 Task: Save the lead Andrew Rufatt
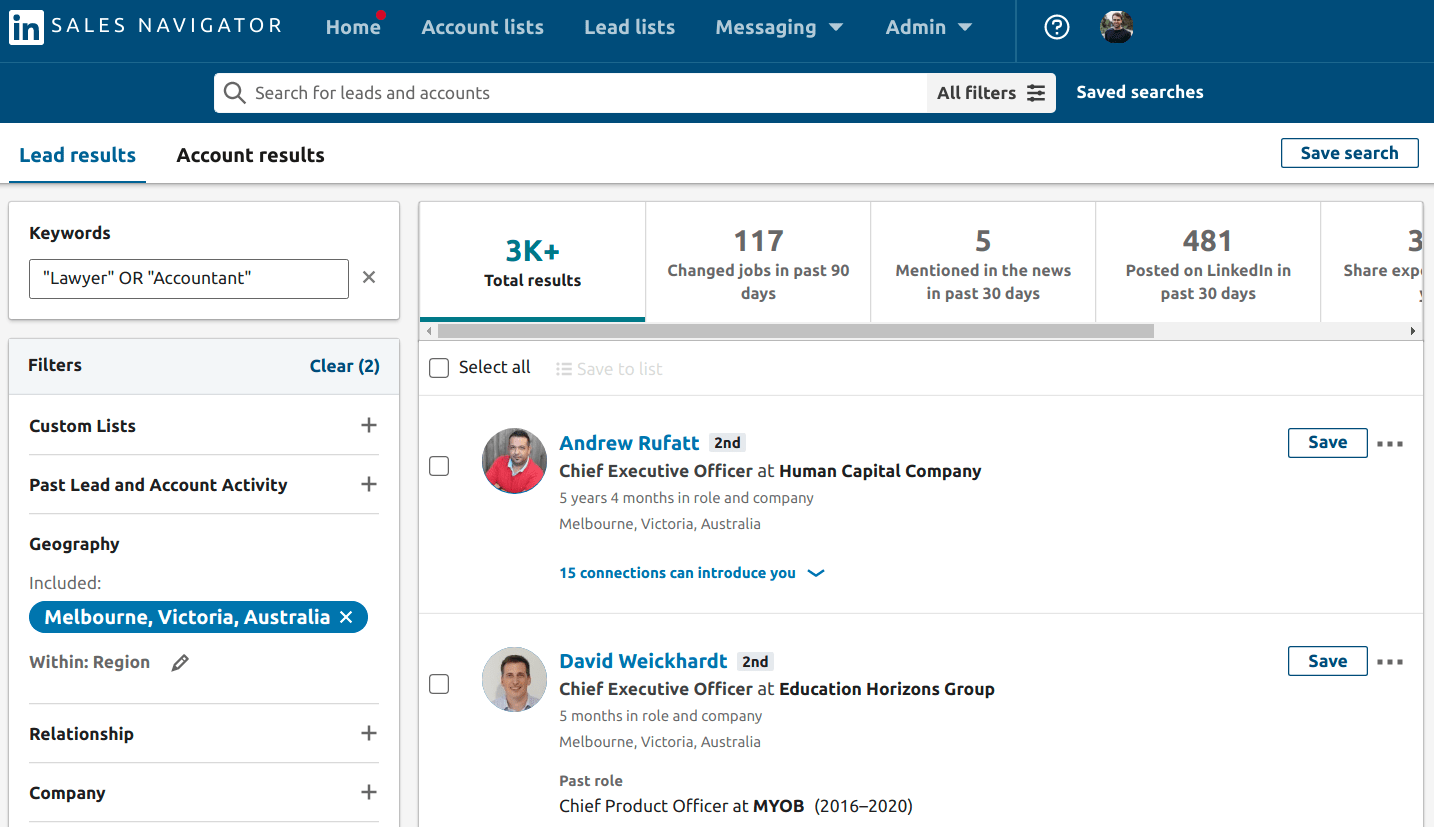click(1328, 443)
